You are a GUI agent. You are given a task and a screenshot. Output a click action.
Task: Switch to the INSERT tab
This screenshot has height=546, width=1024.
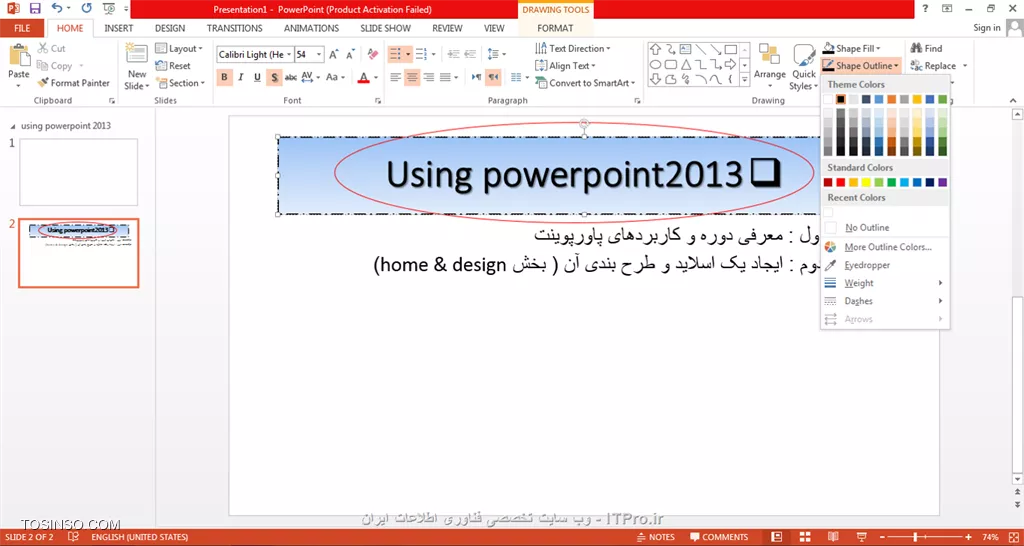pos(119,28)
